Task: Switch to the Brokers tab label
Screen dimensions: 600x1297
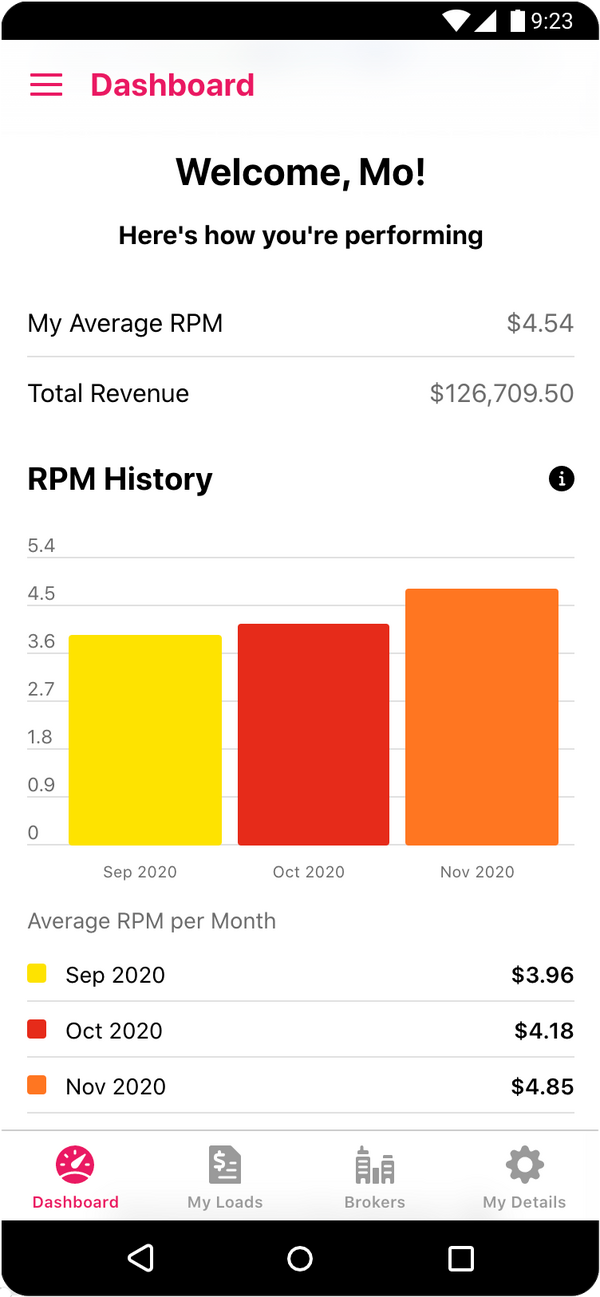Action: [375, 1202]
